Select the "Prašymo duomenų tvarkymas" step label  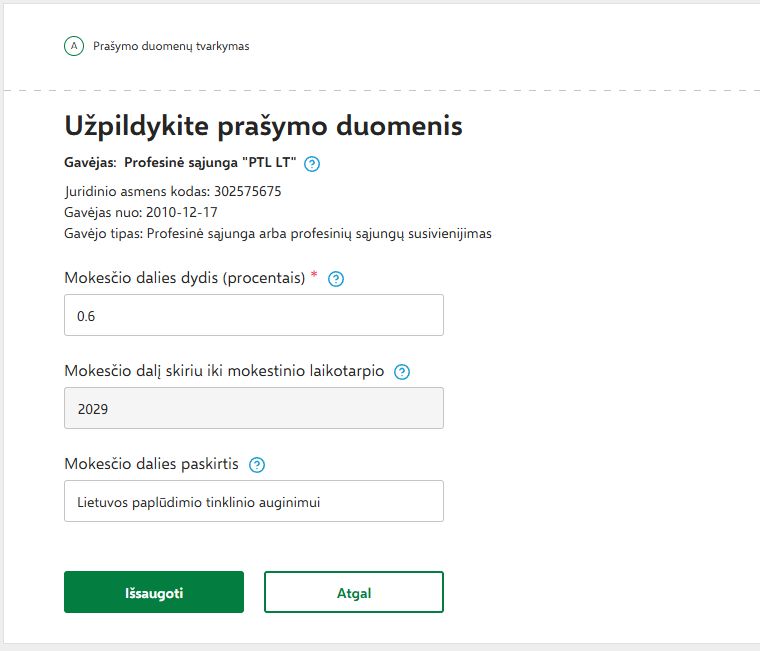pos(171,46)
